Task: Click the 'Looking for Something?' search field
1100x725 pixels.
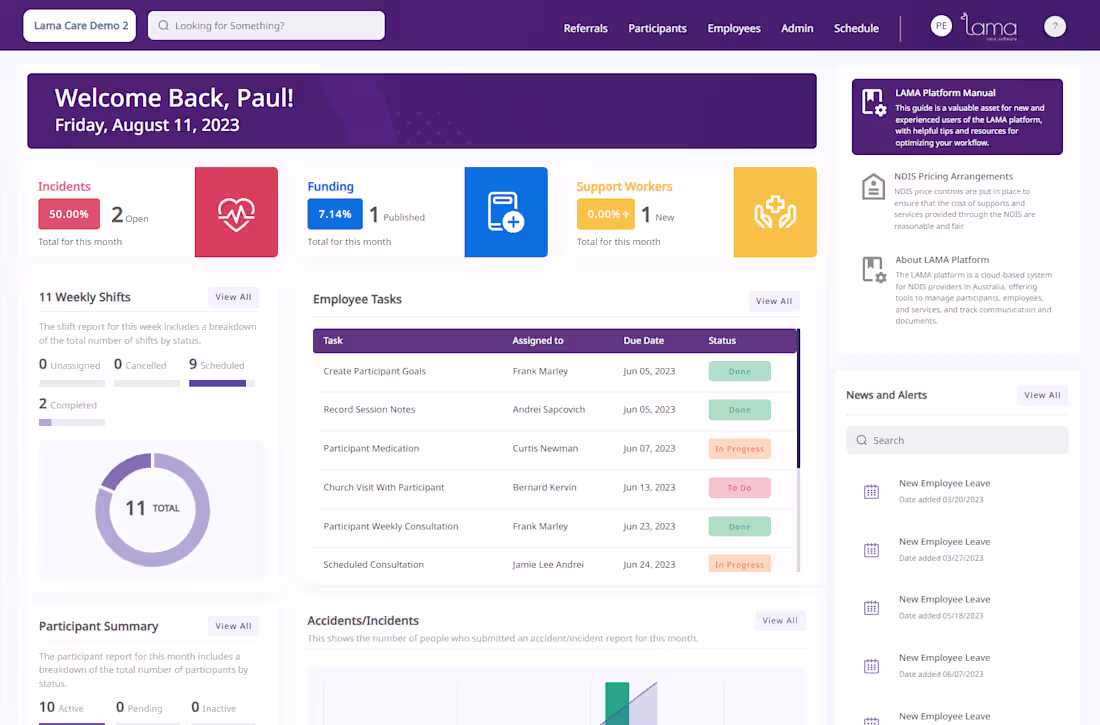Action: (266, 25)
